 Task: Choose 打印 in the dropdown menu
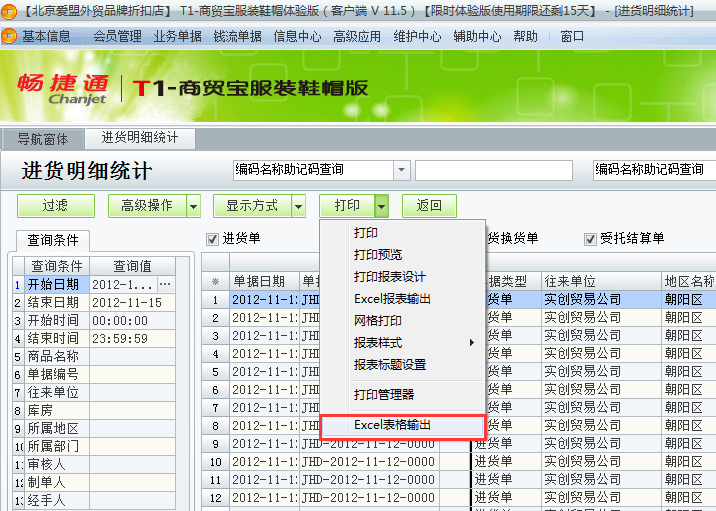402,233
